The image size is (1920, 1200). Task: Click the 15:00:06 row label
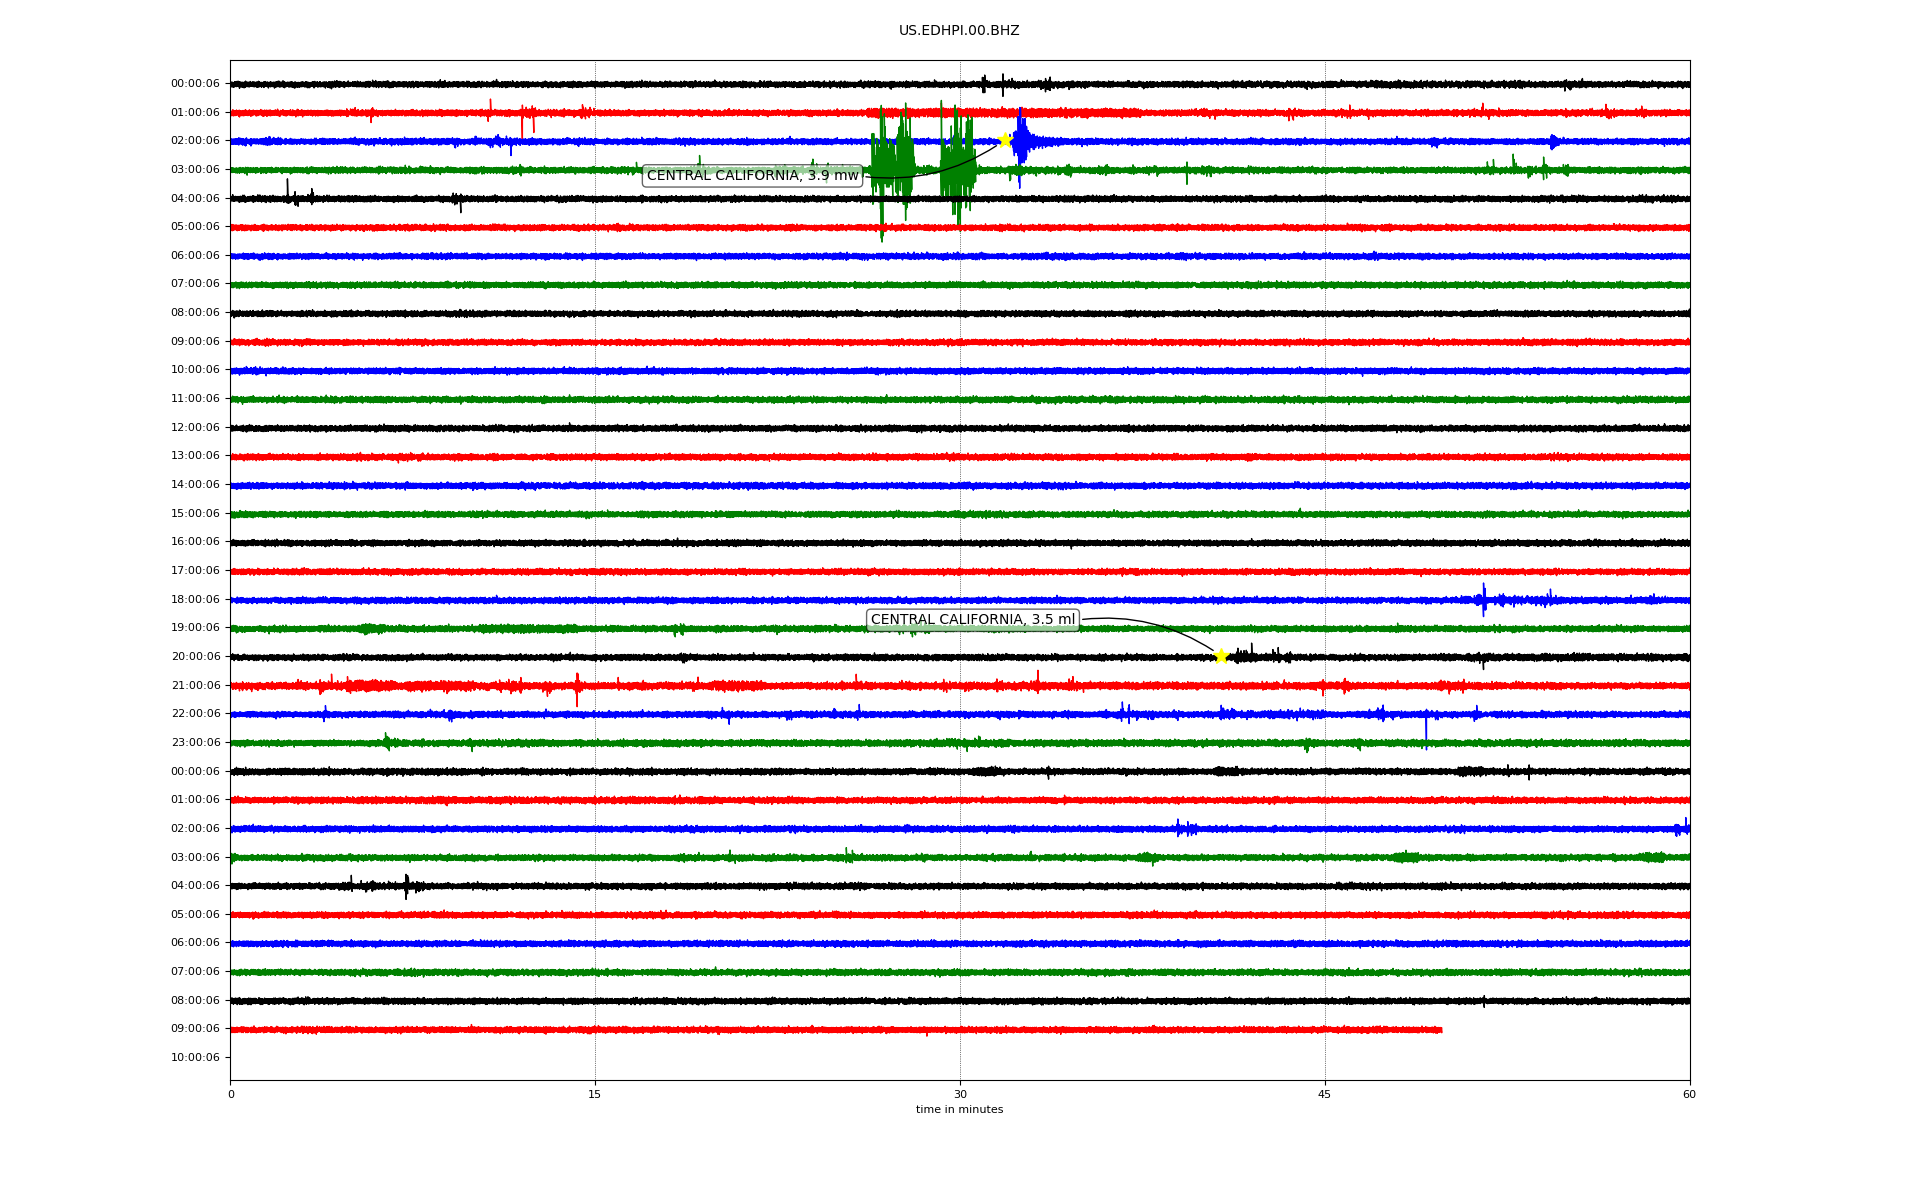(195, 514)
